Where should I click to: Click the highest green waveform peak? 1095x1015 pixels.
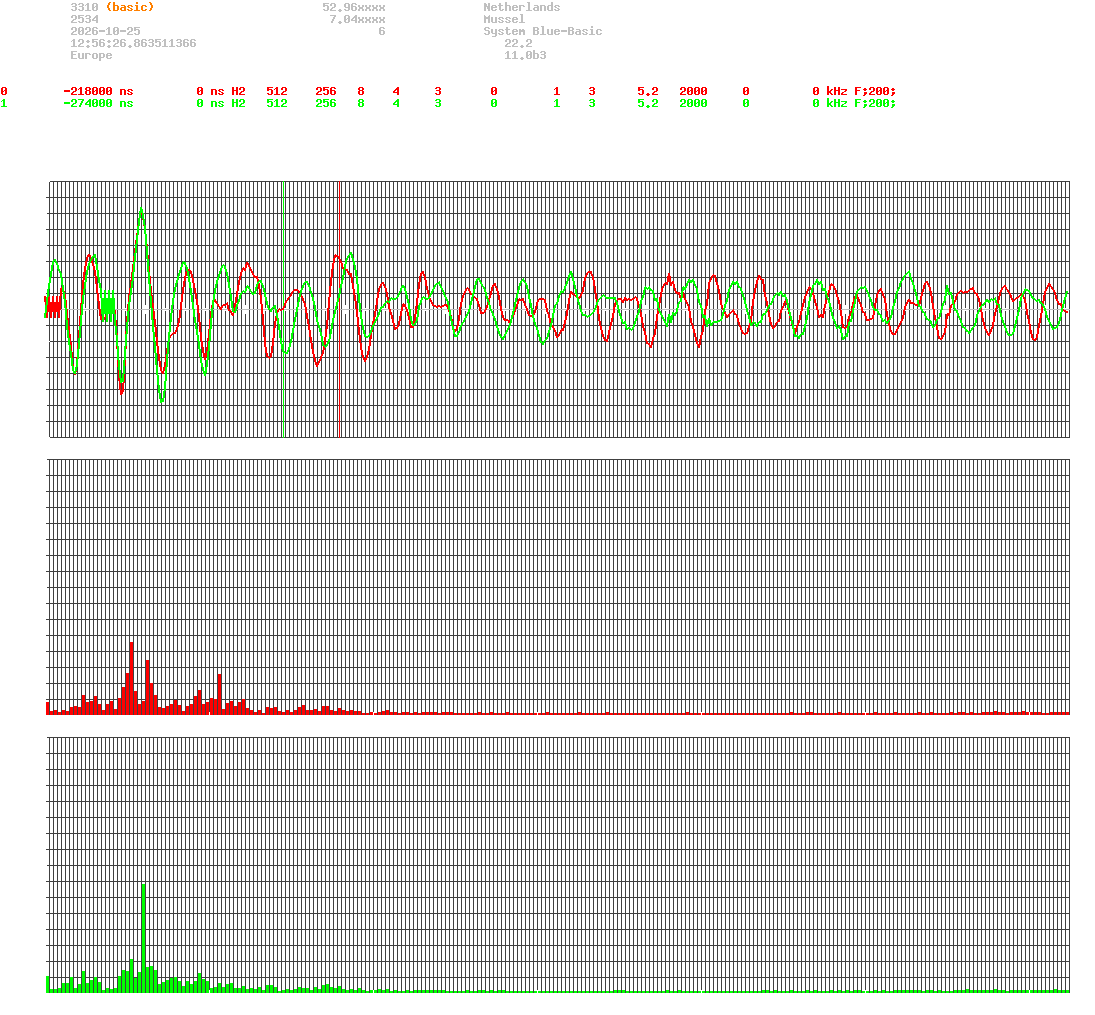tap(141, 210)
